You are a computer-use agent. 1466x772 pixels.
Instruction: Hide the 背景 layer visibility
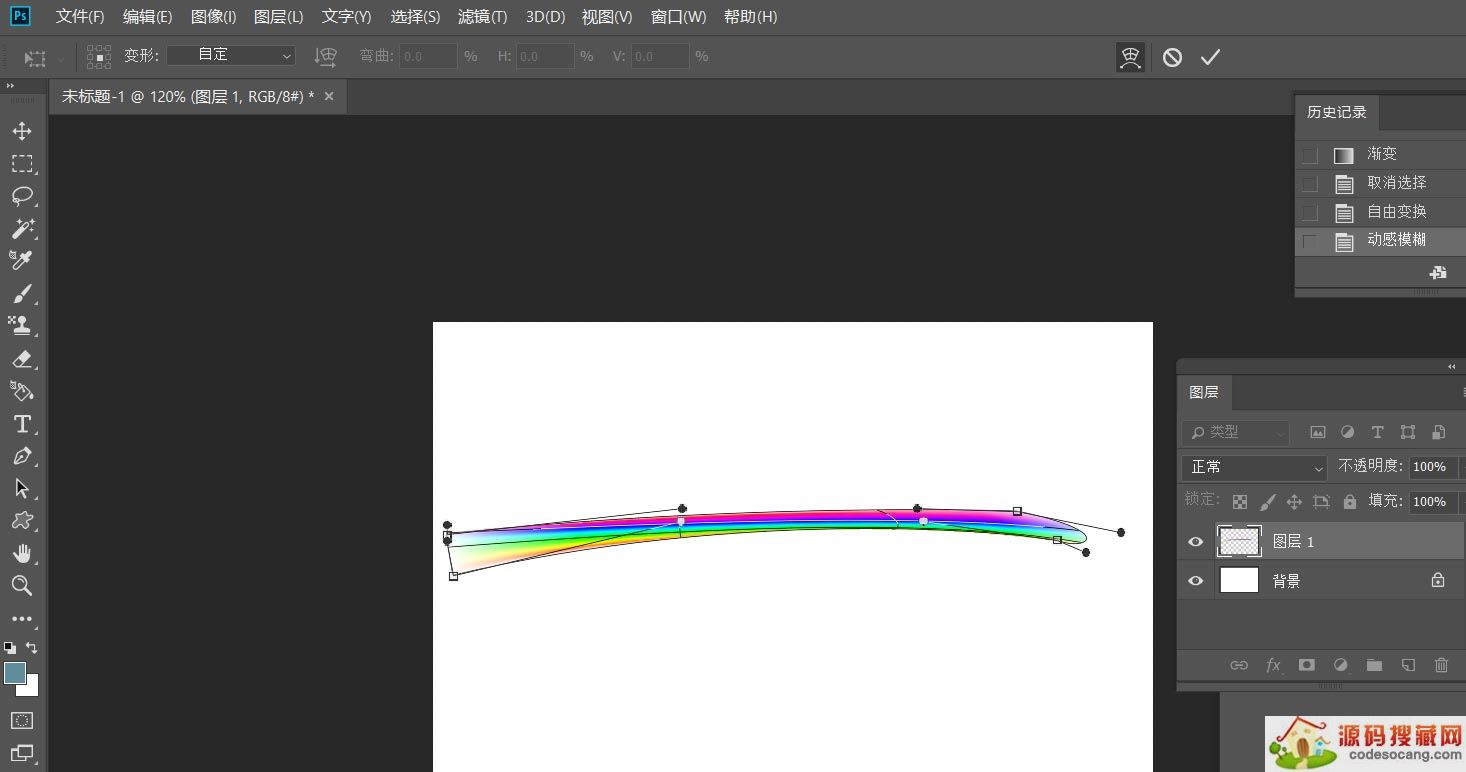(1195, 581)
